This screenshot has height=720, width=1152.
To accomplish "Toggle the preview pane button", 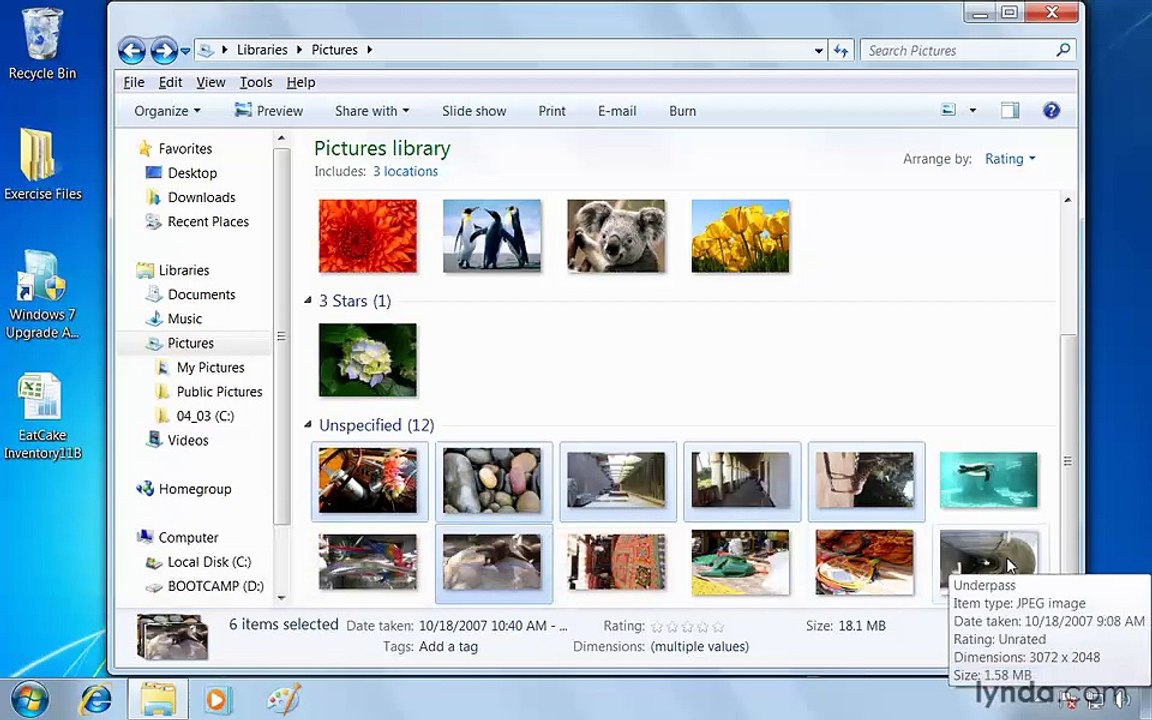I will click(1010, 110).
